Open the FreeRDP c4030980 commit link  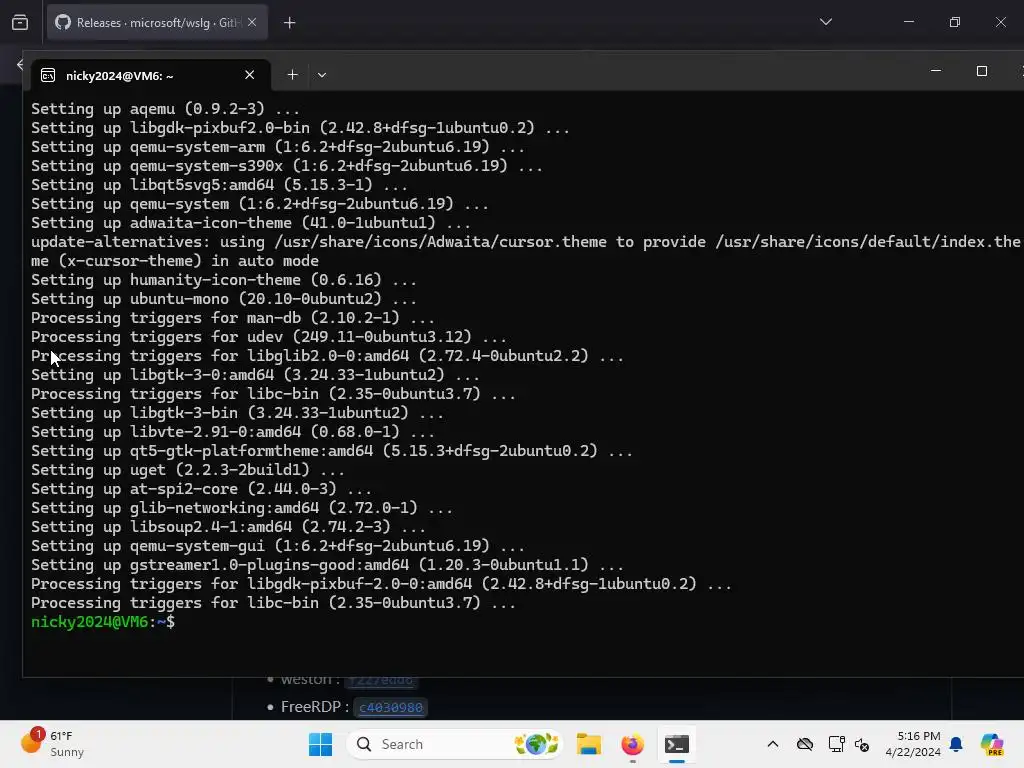(x=391, y=707)
